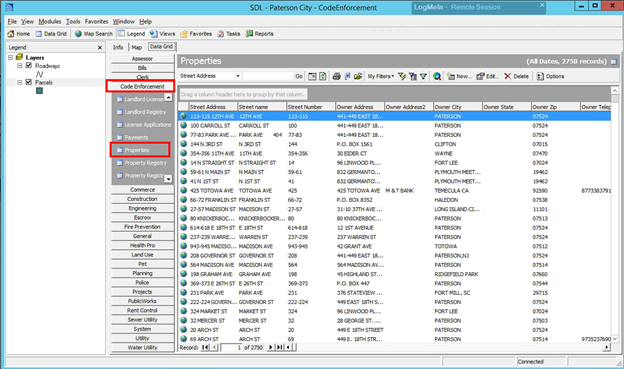
Task: Click globe icon for 144 N 3RD ST row
Action: pos(183,144)
